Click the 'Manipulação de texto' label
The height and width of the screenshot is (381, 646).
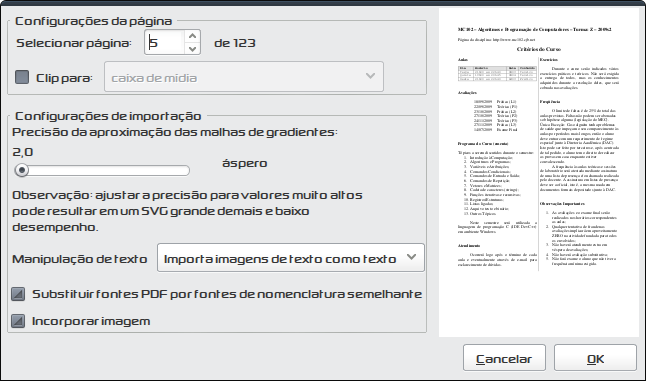(80, 259)
